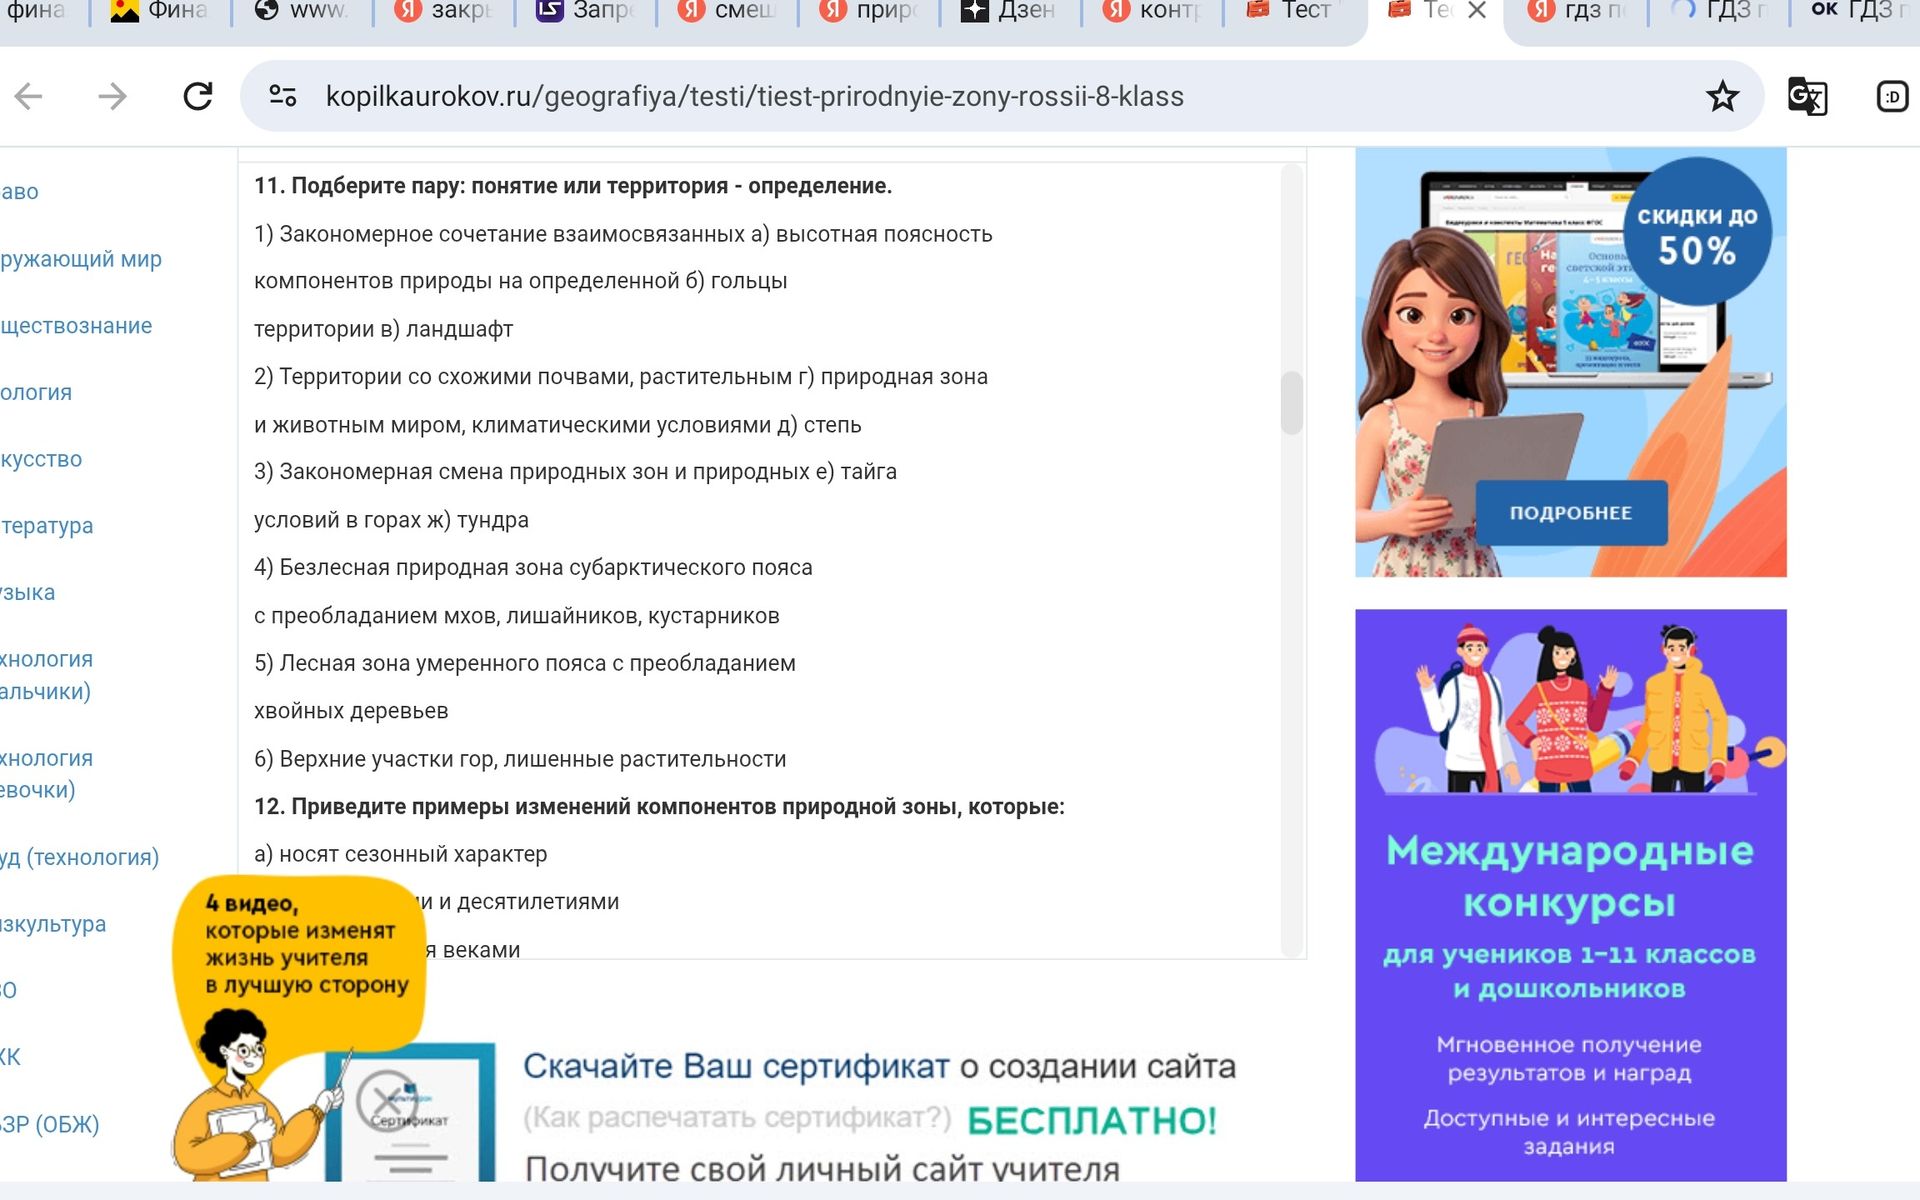Viewport: 1920px width, 1200px height.
Task: Close the active tab with the X
Action: tap(1477, 11)
